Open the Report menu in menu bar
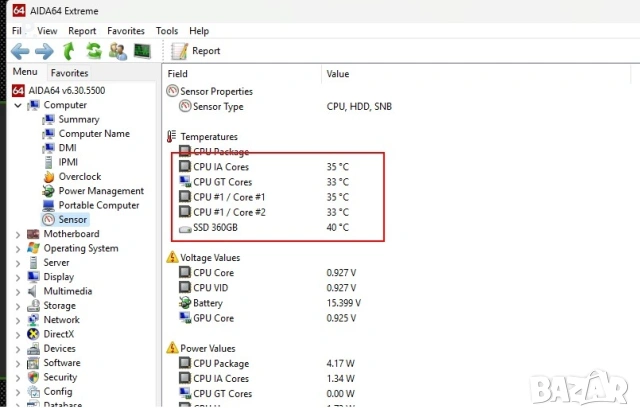The height and width of the screenshot is (417, 640). 82,31
